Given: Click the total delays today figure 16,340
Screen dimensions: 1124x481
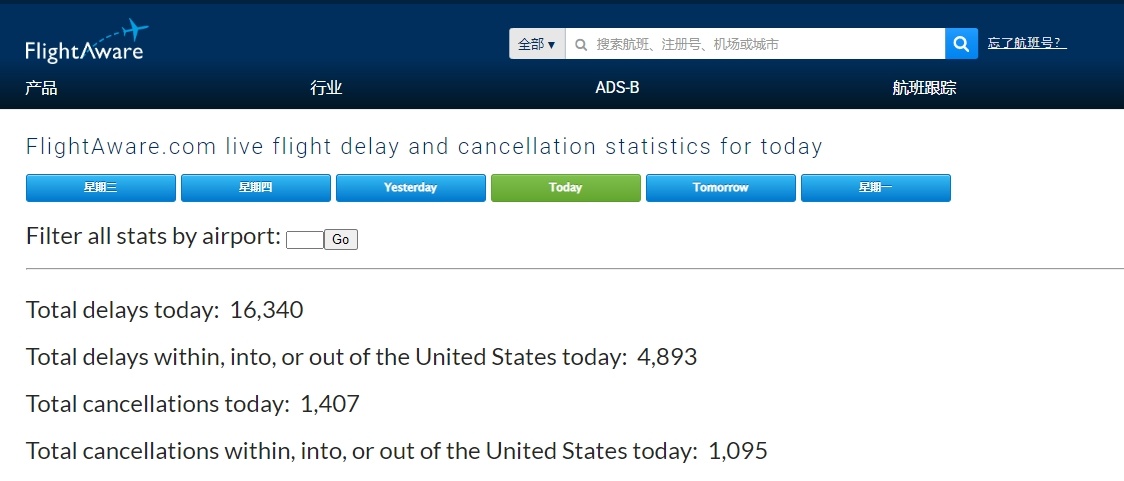Looking at the screenshot, I should (x=266, y=310).
